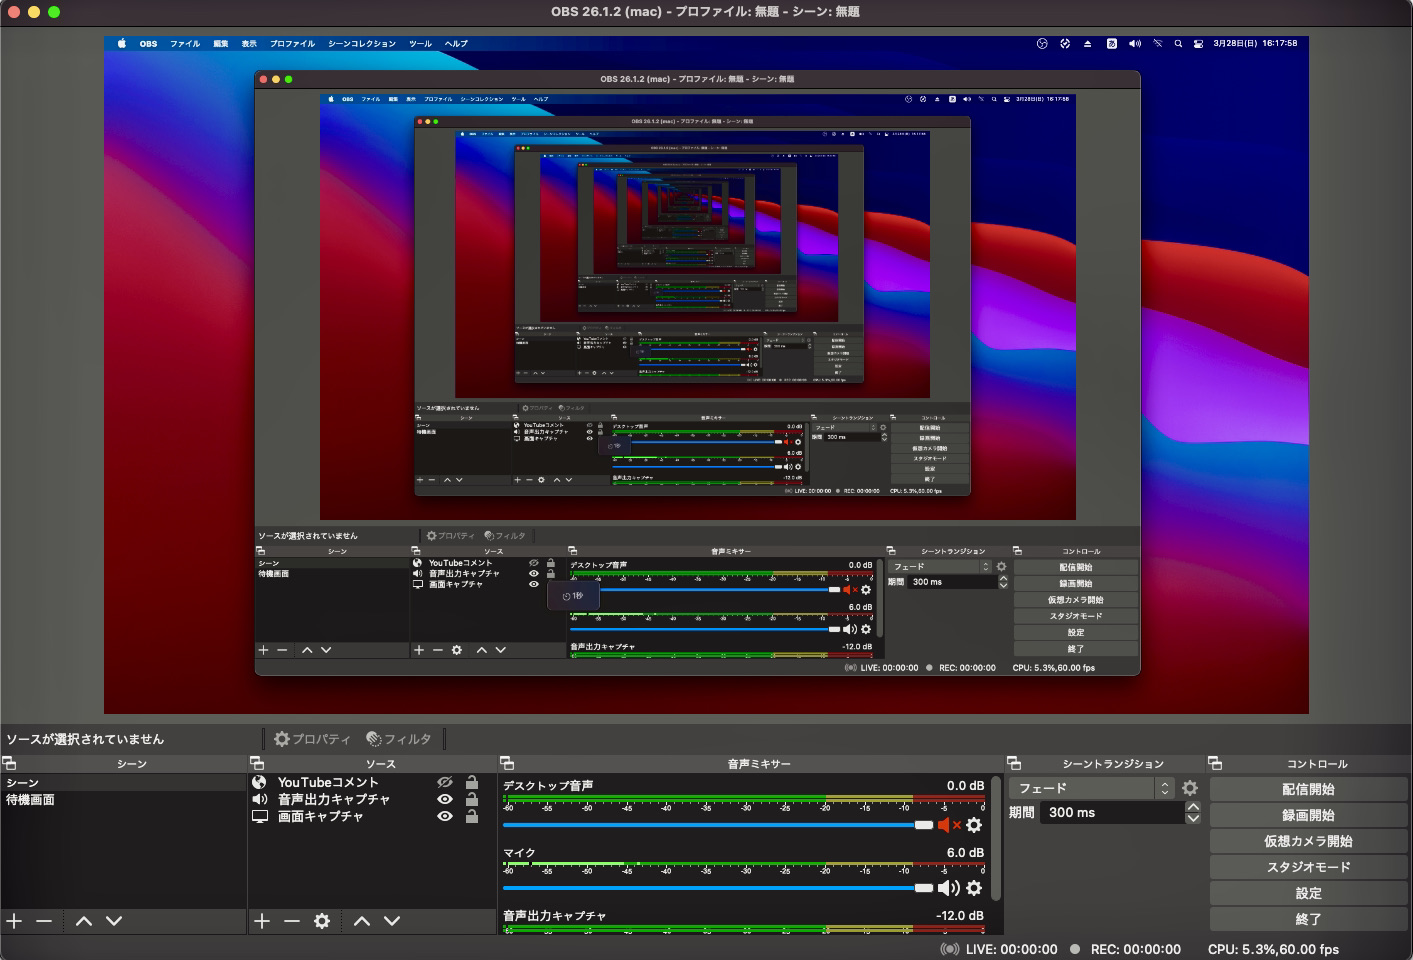
Task: Start virtual camera with 仮想カメラ開始
Action: point(1308,841)
